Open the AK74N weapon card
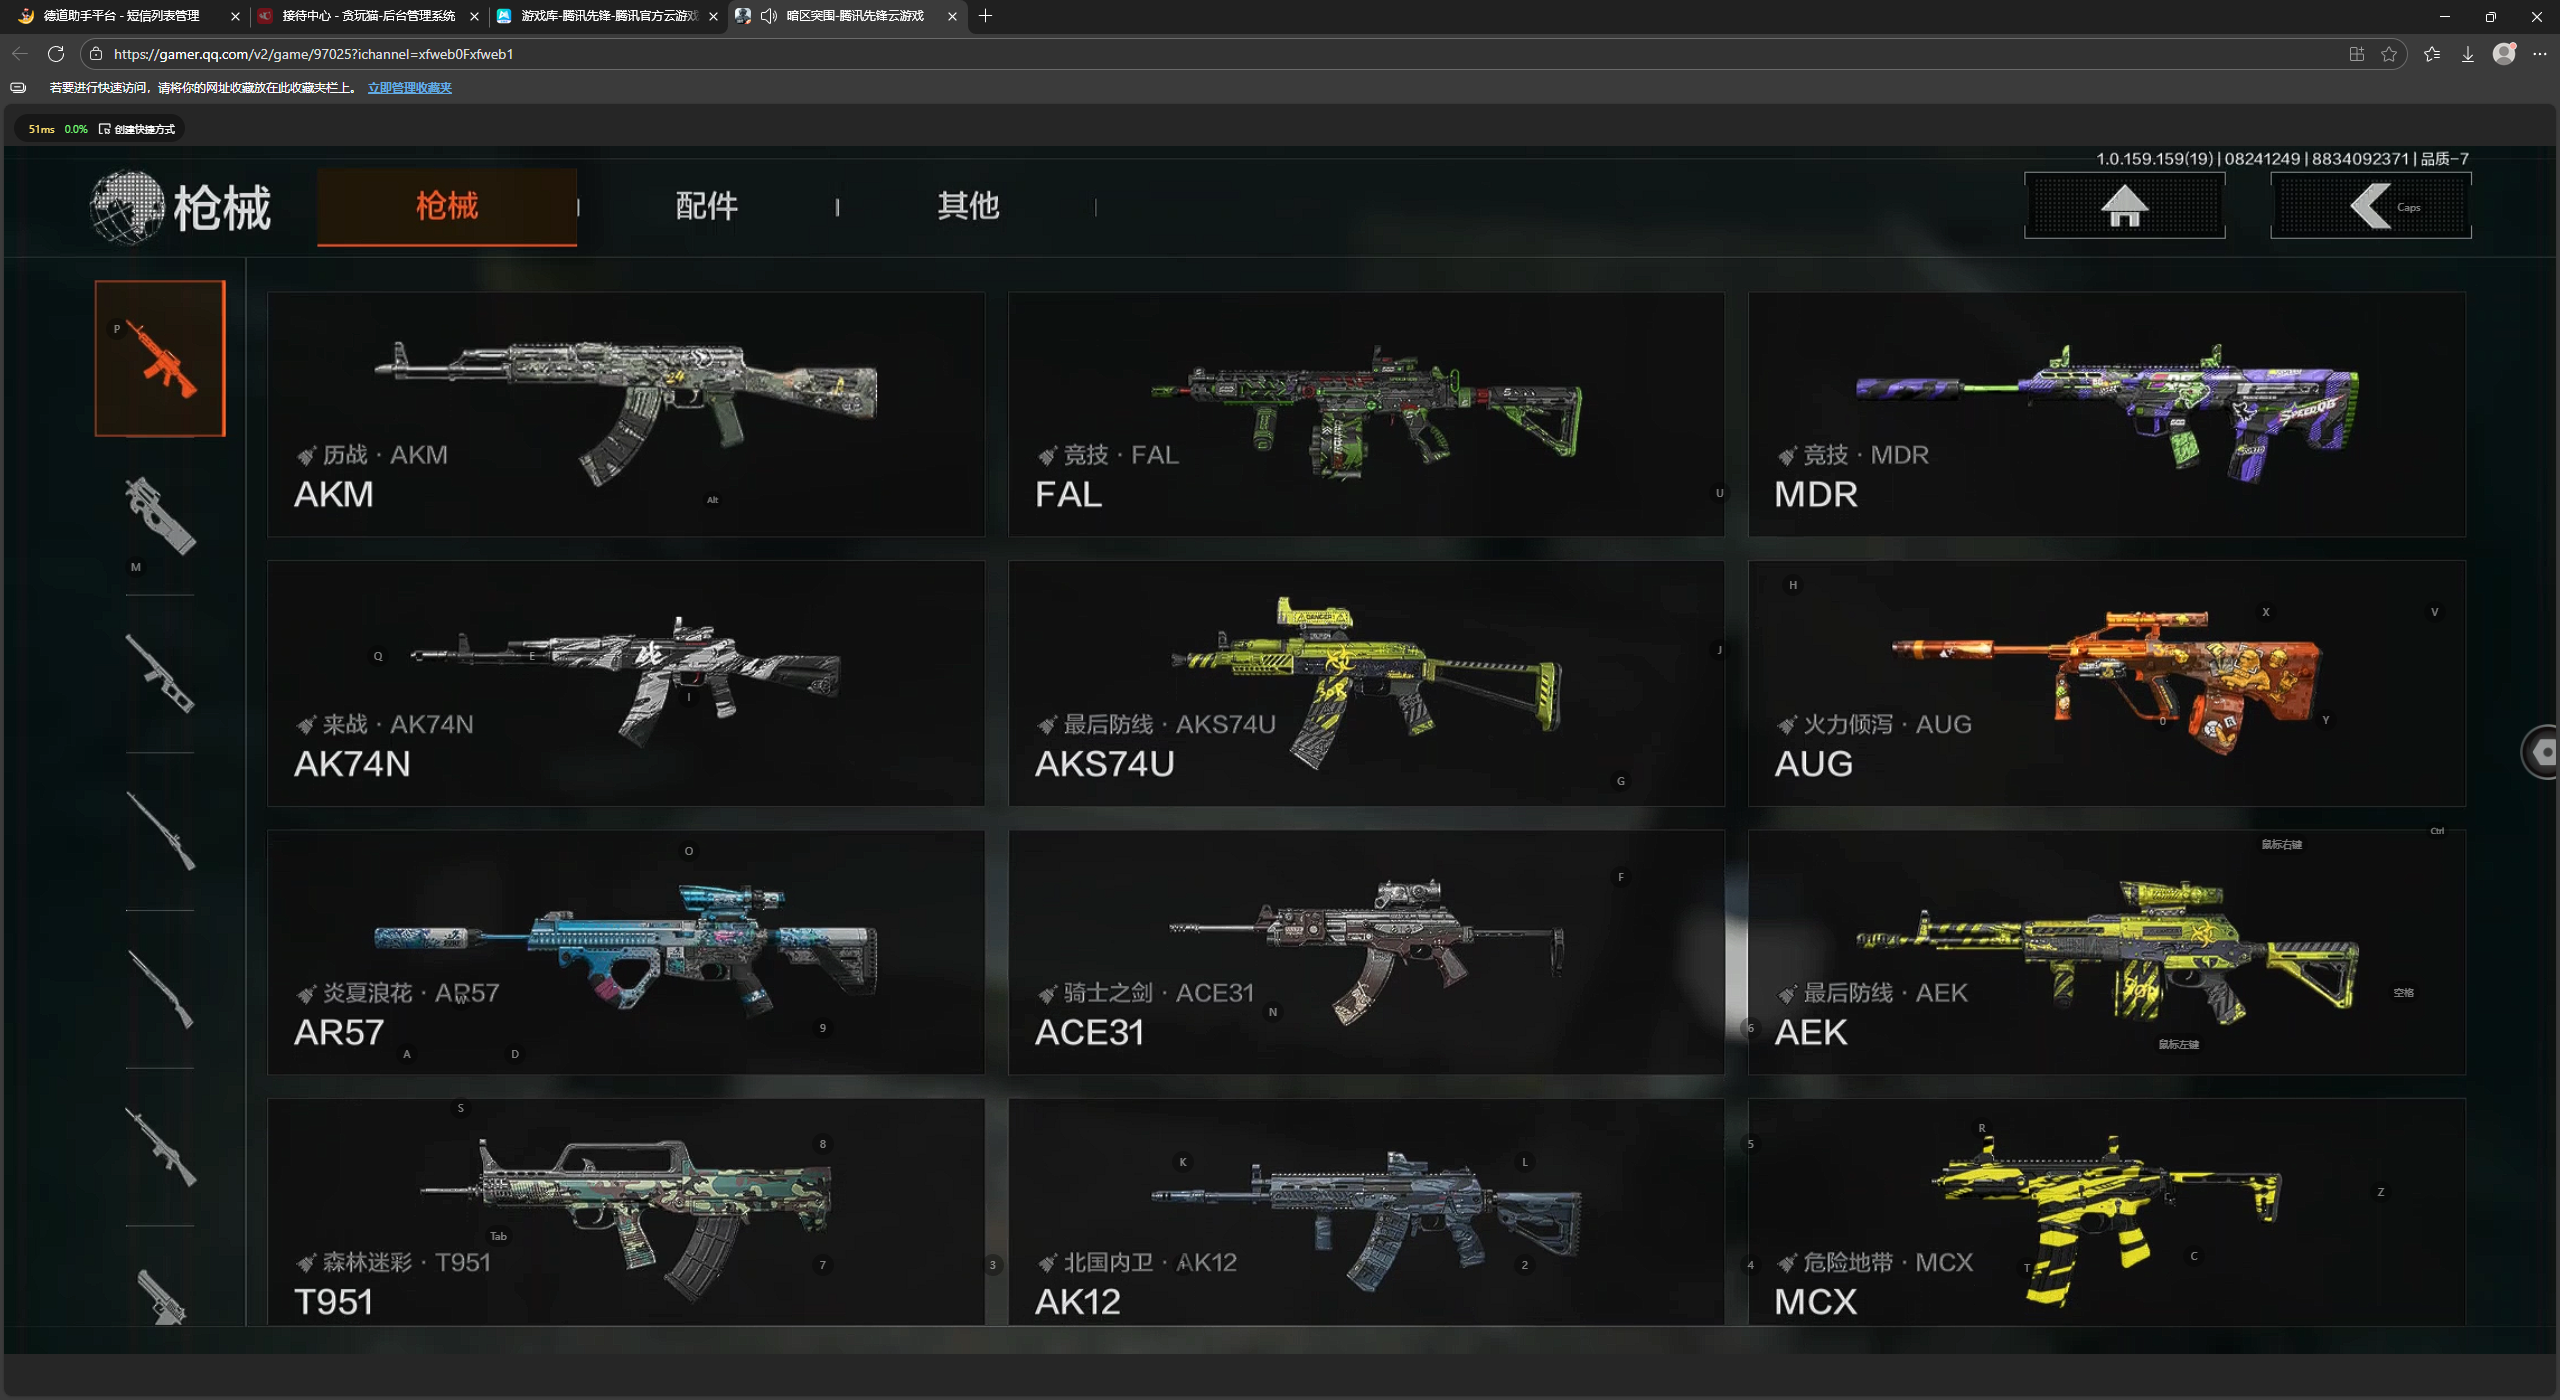The width and height of the screenshot is (2560, 1400). click(626, 683)
